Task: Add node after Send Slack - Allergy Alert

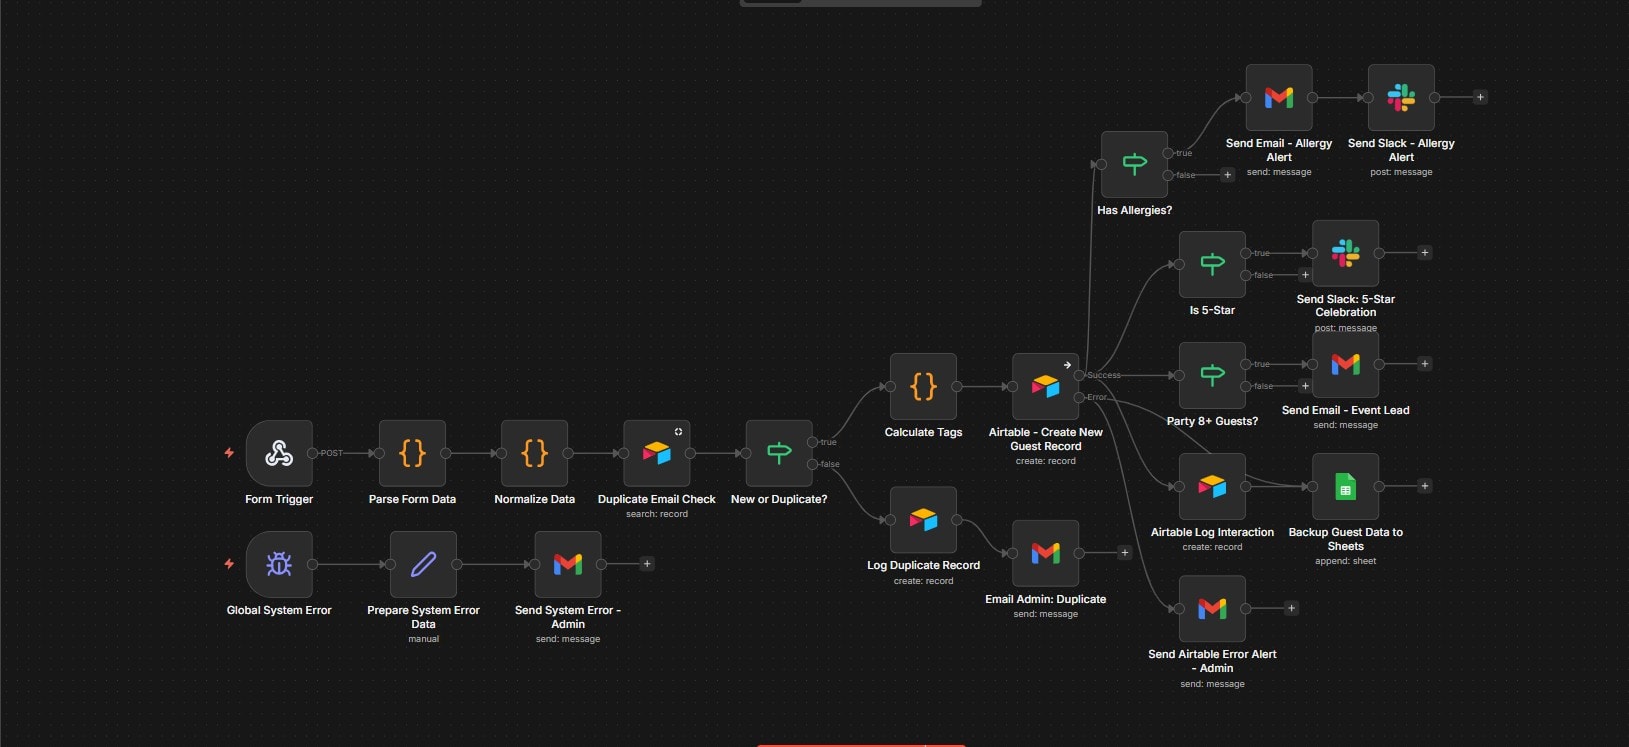Action: [1480, 97]
